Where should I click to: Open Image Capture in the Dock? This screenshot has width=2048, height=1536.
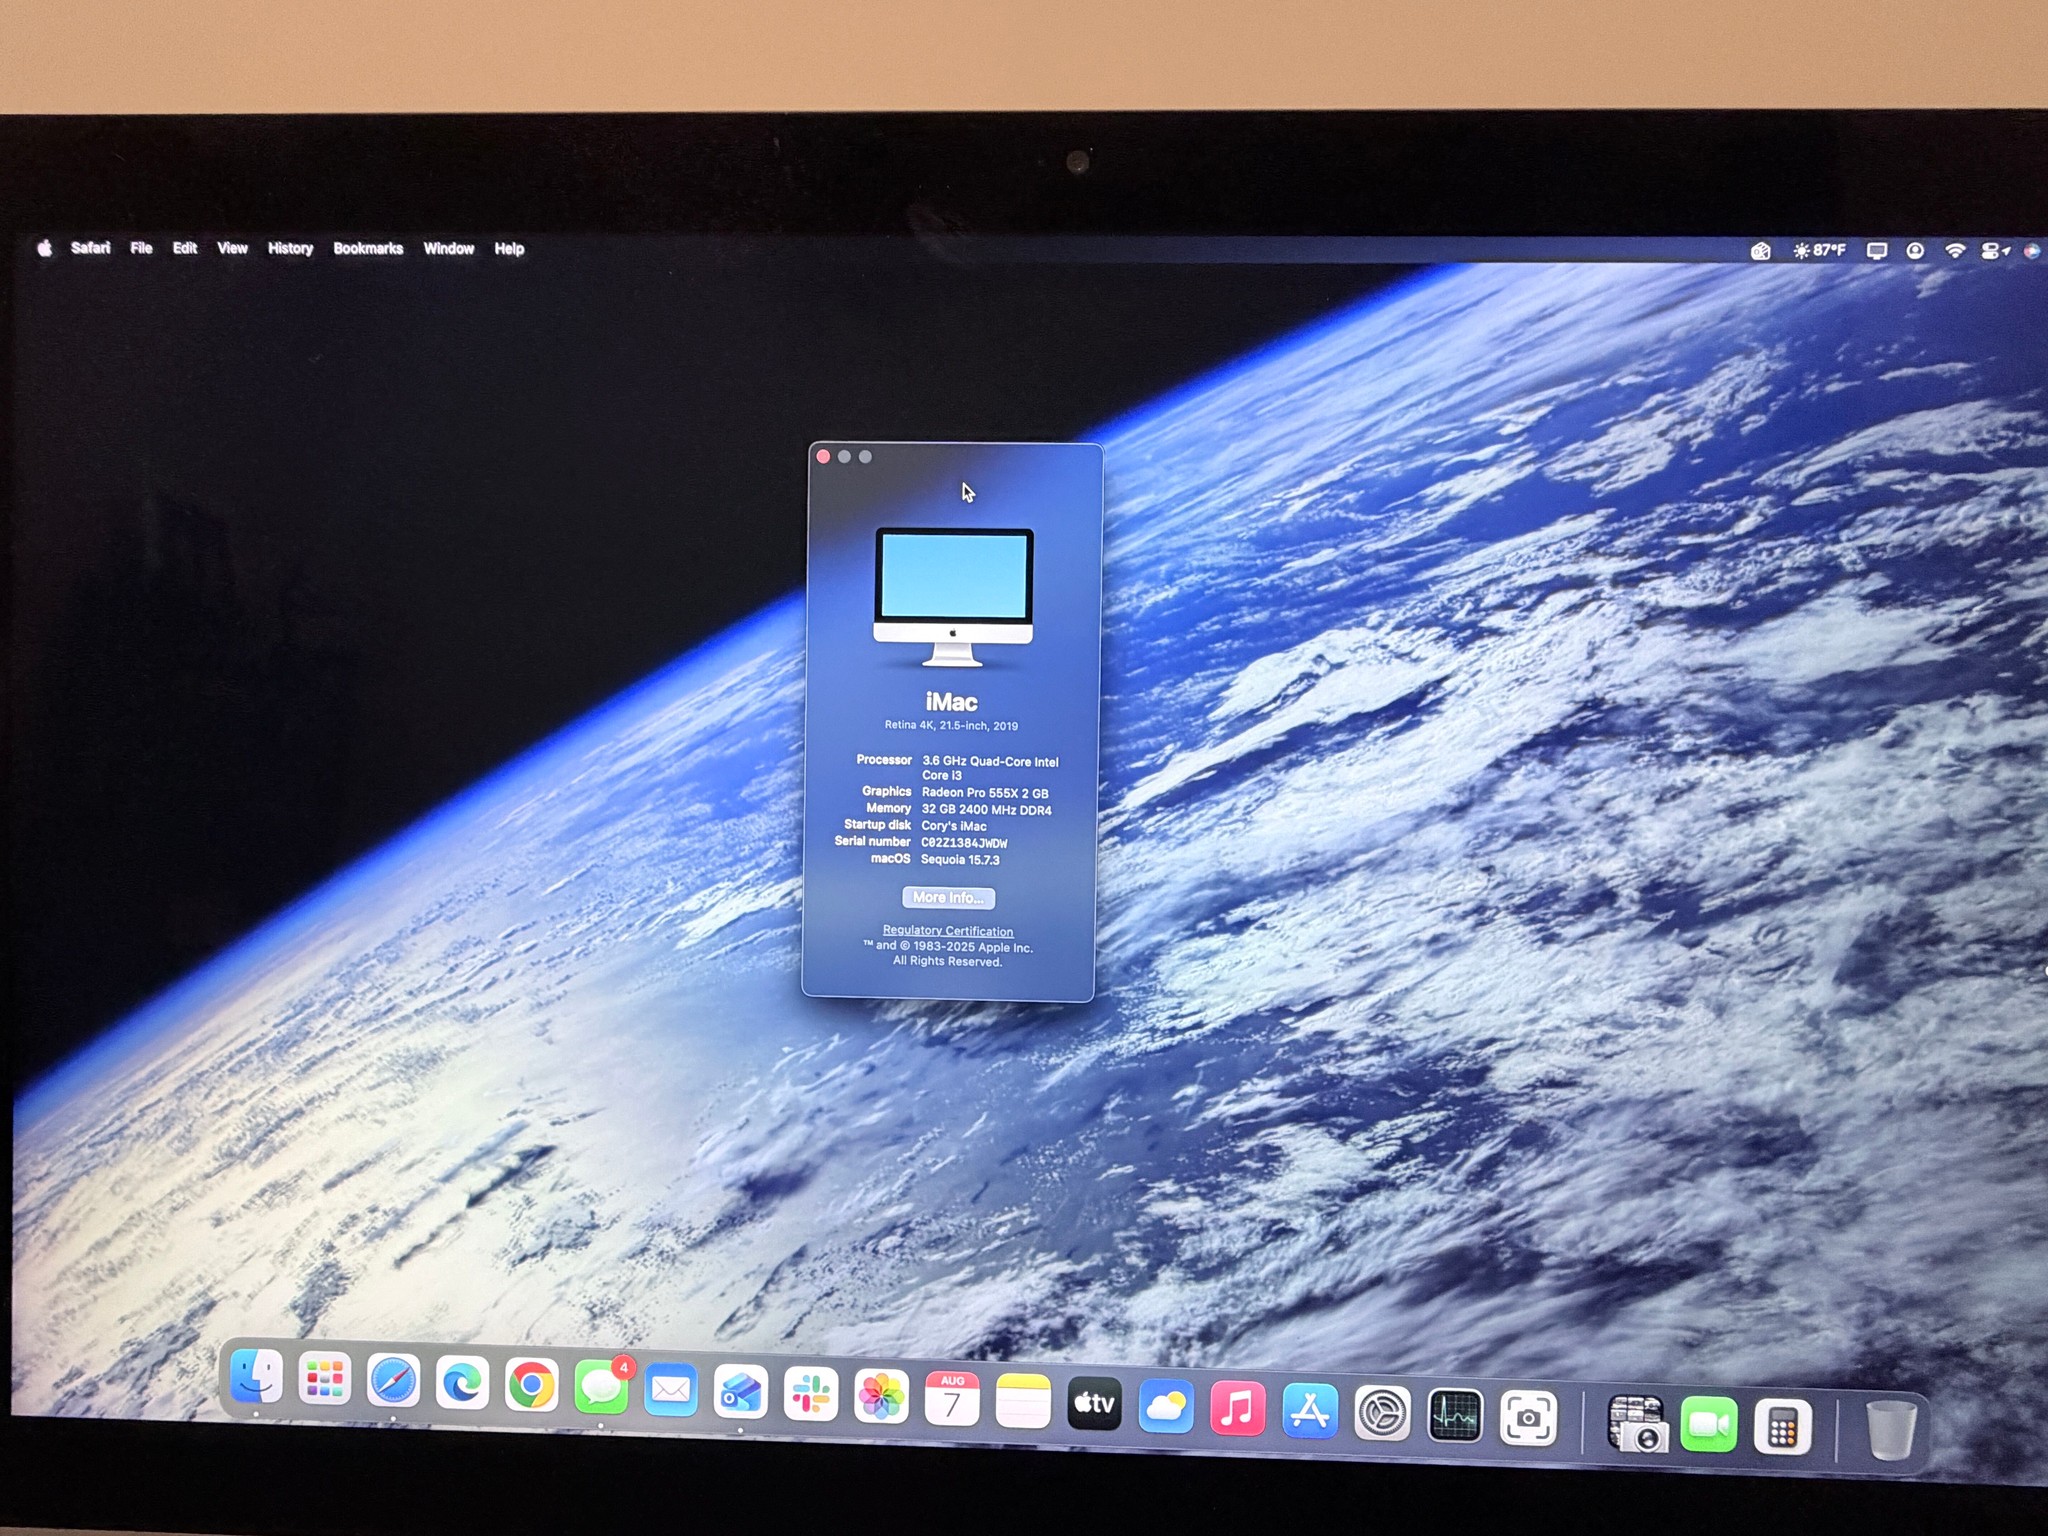click(1636, 1423)
